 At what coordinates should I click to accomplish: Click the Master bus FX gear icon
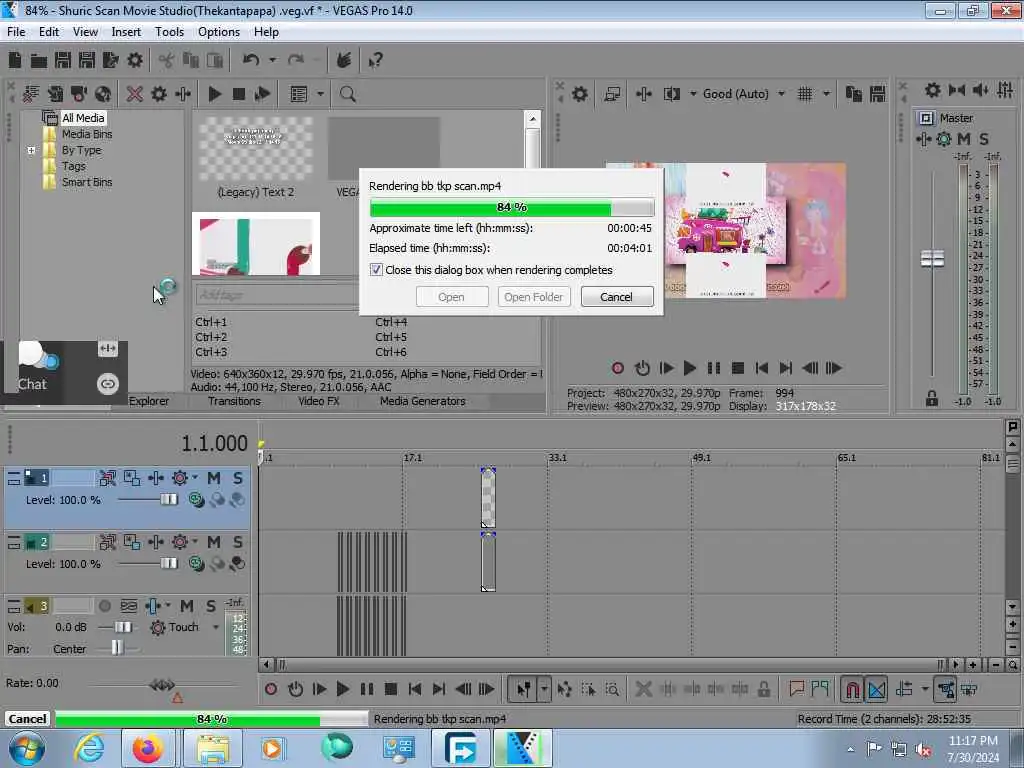(x=944, y=138)
